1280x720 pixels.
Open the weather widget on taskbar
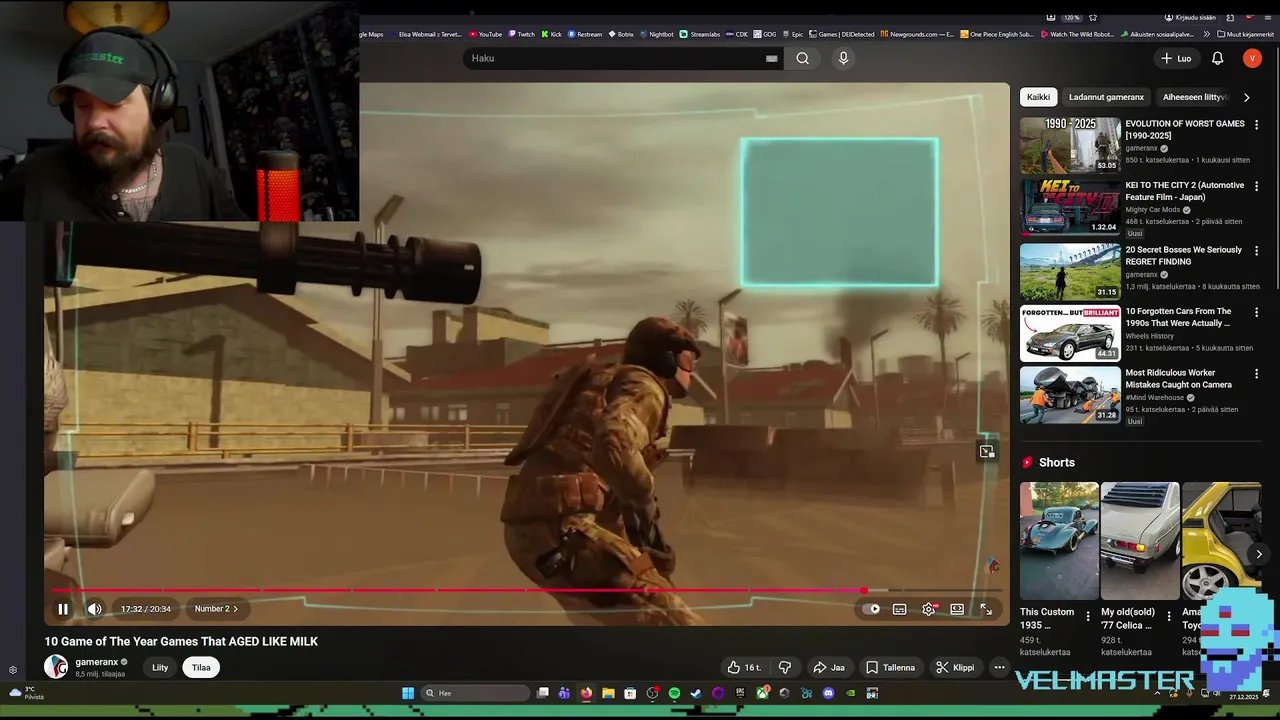[x=26, y=693]
